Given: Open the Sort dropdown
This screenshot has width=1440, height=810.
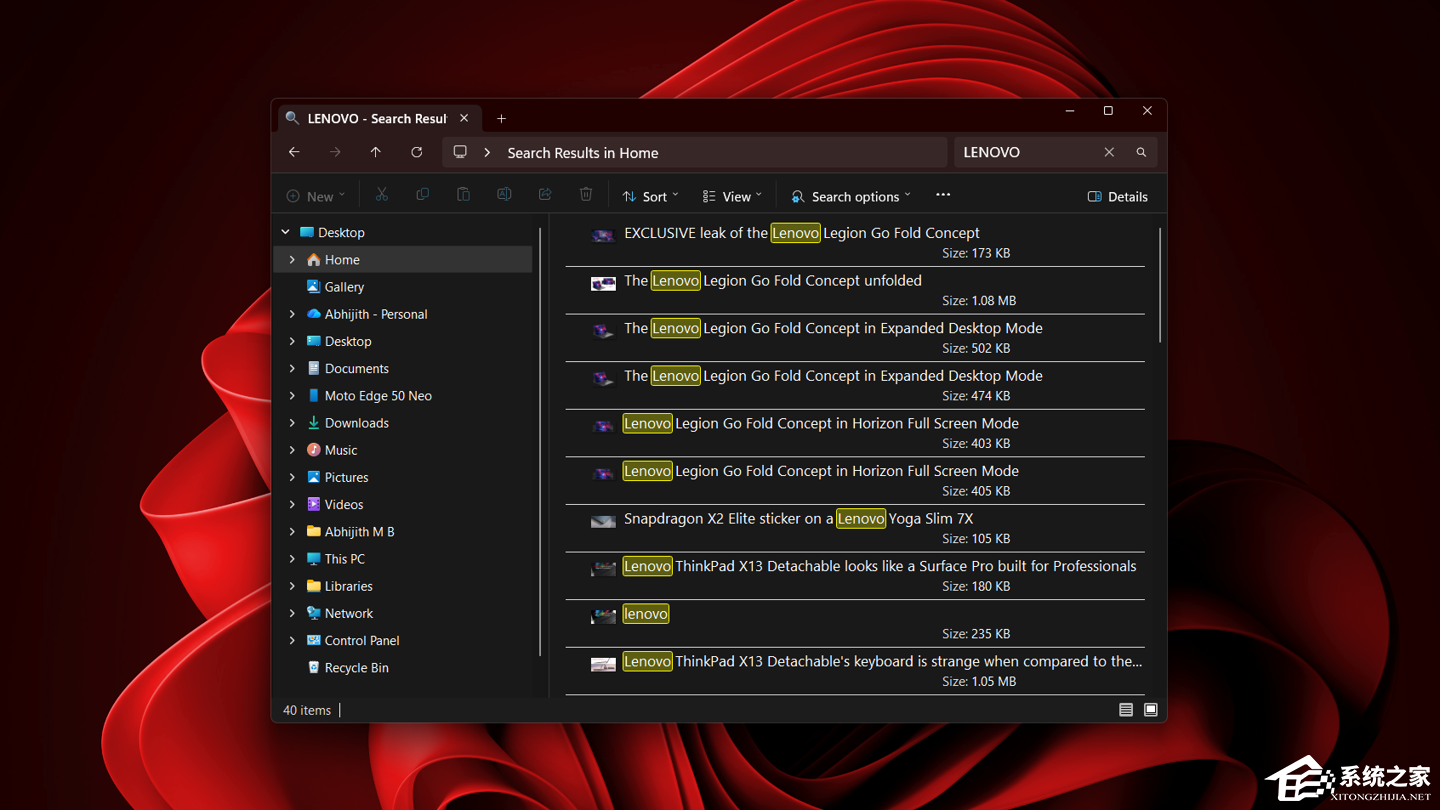Looking at the screenshot, I should point(650,196).
